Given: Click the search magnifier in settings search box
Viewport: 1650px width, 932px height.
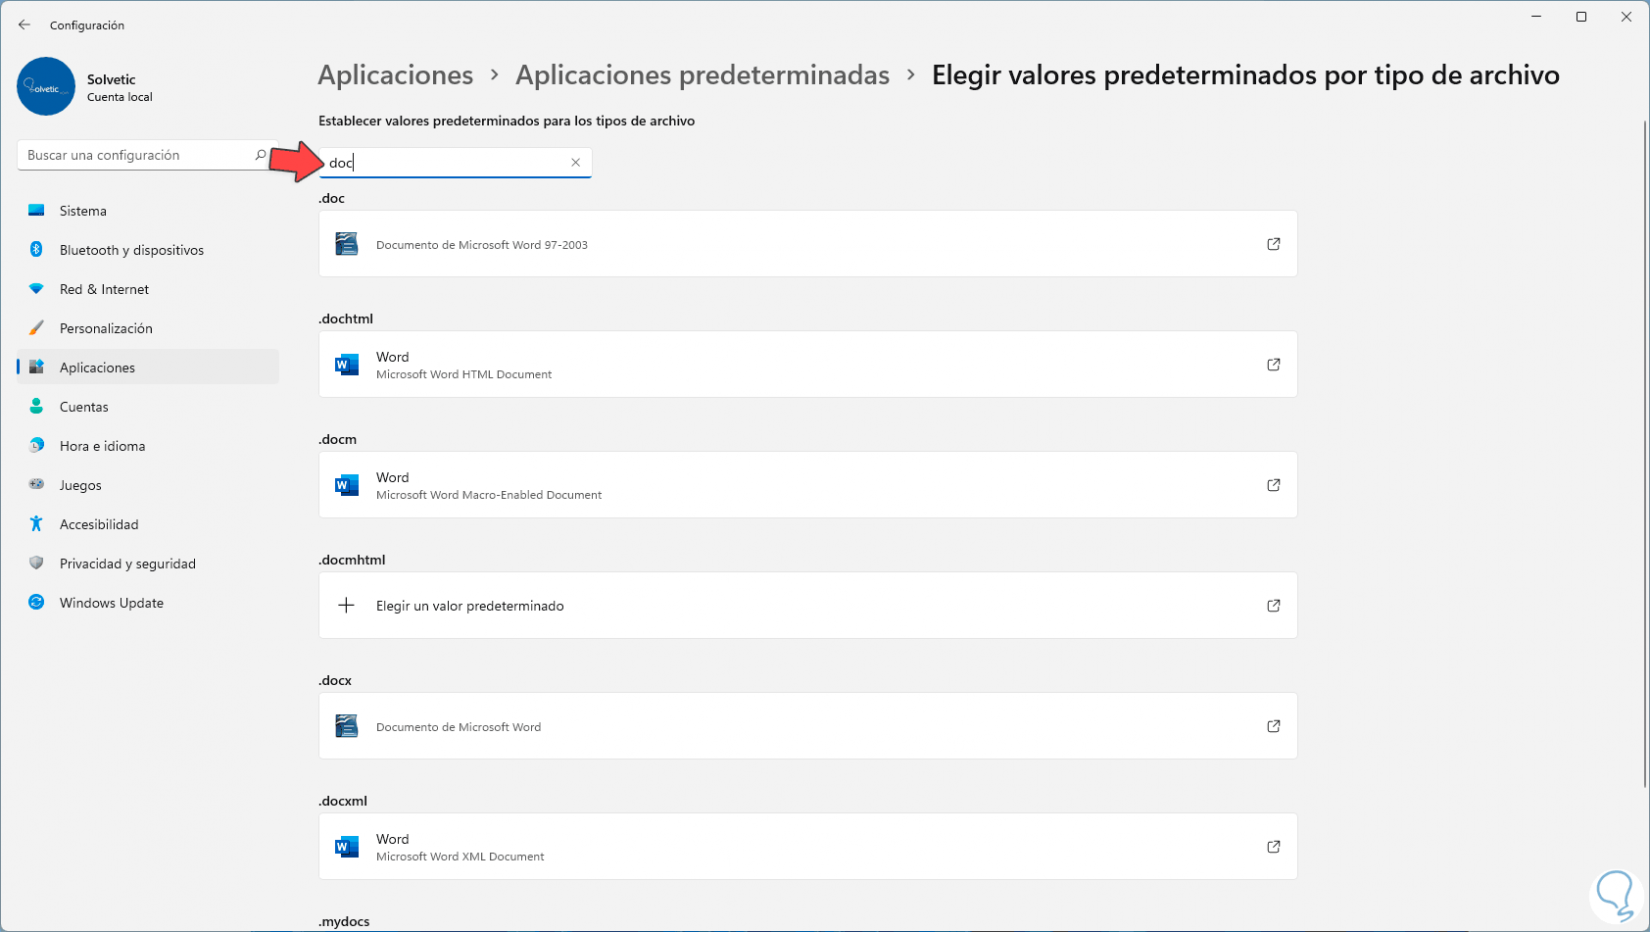Looking at the screenshot, I should point(260,155).
